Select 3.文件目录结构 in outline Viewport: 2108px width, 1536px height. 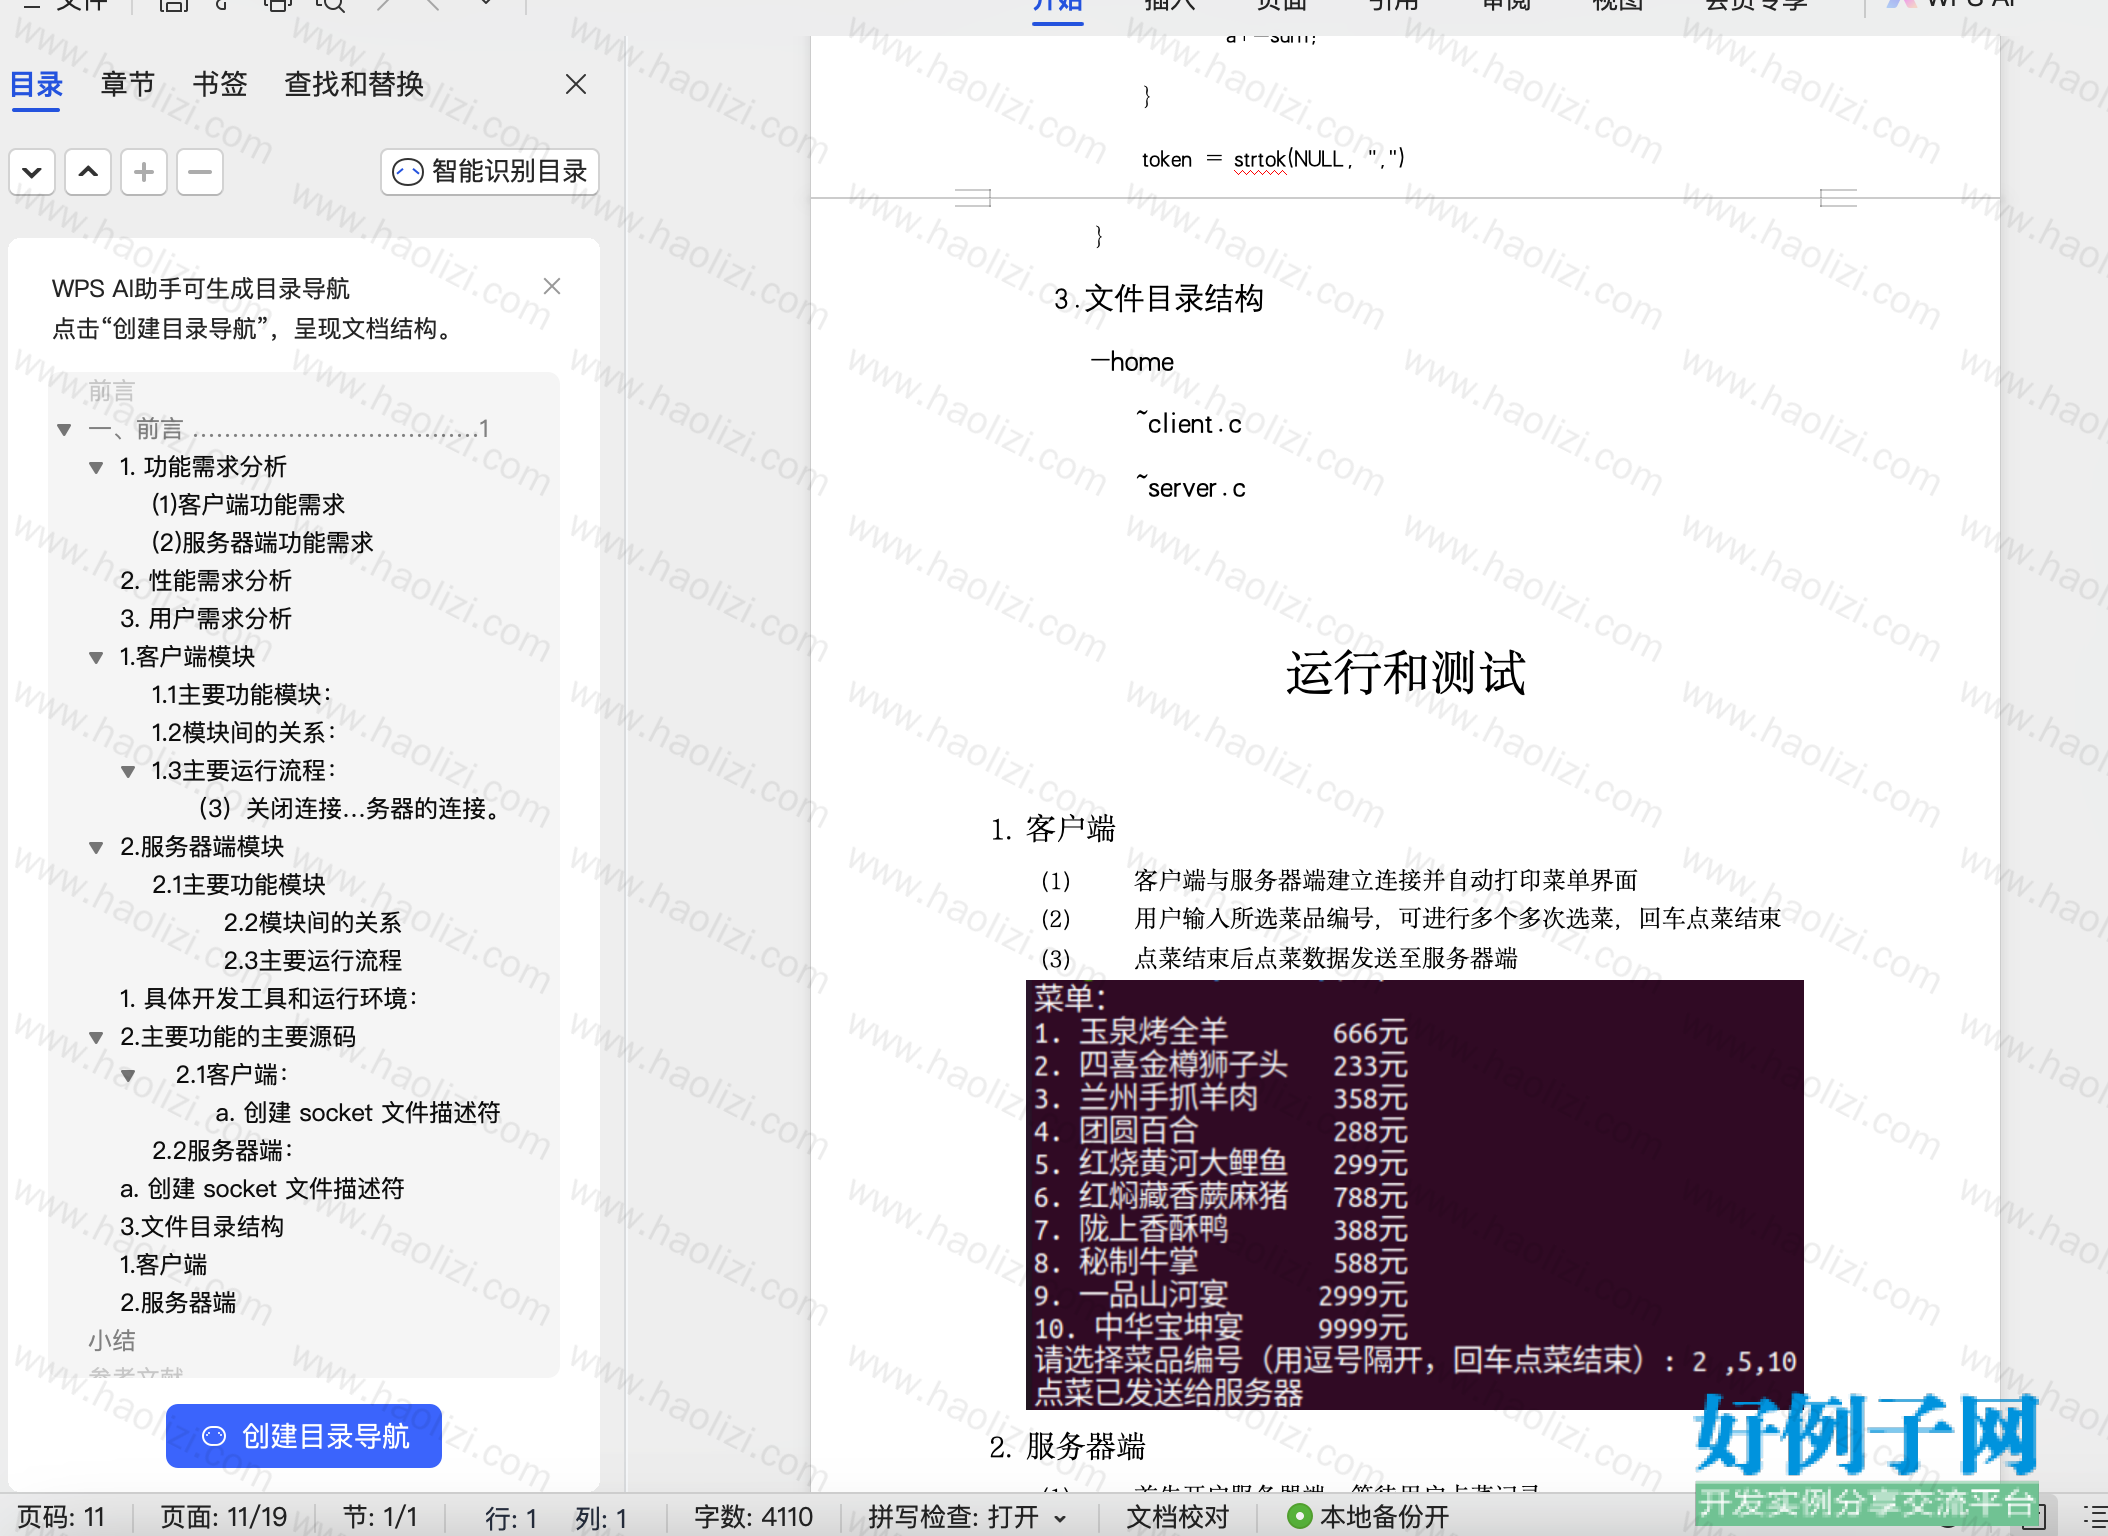(x=202, y=1227)
